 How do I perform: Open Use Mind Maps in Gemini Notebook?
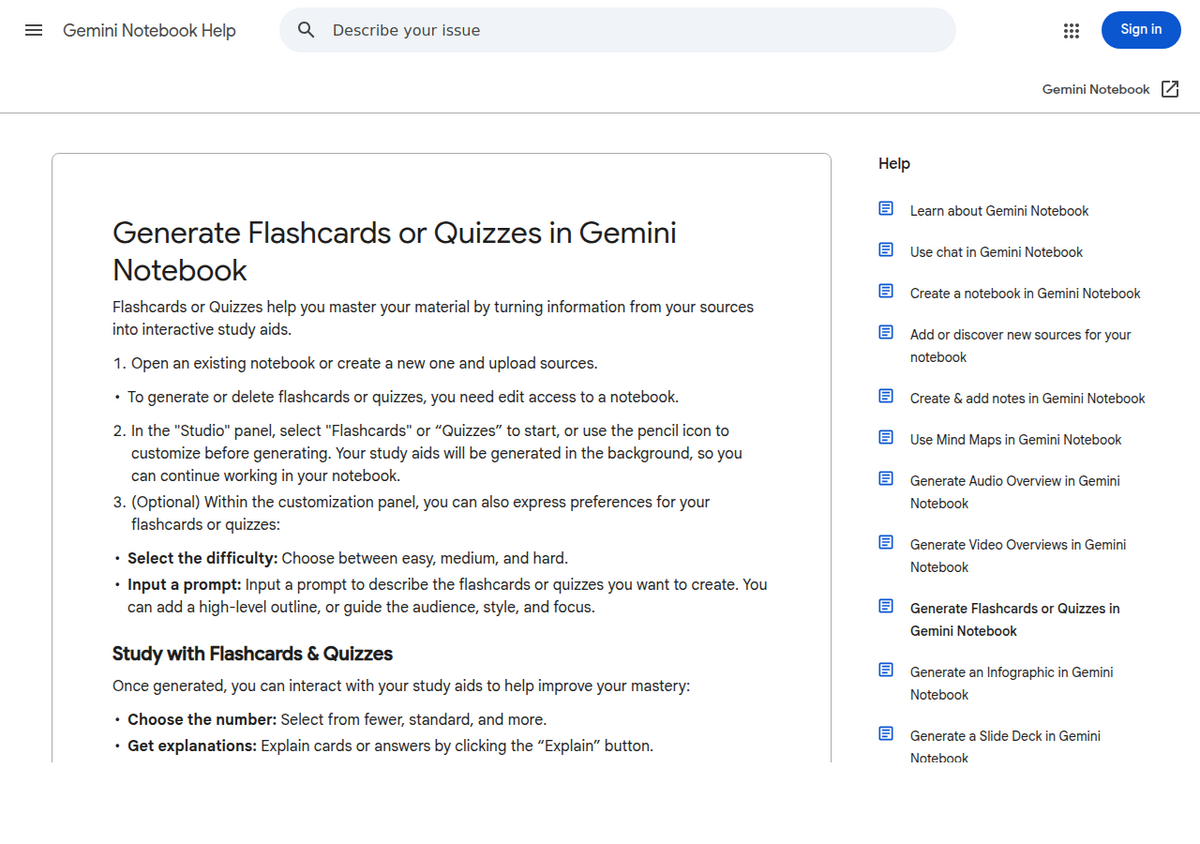[x=1015, y=439]
